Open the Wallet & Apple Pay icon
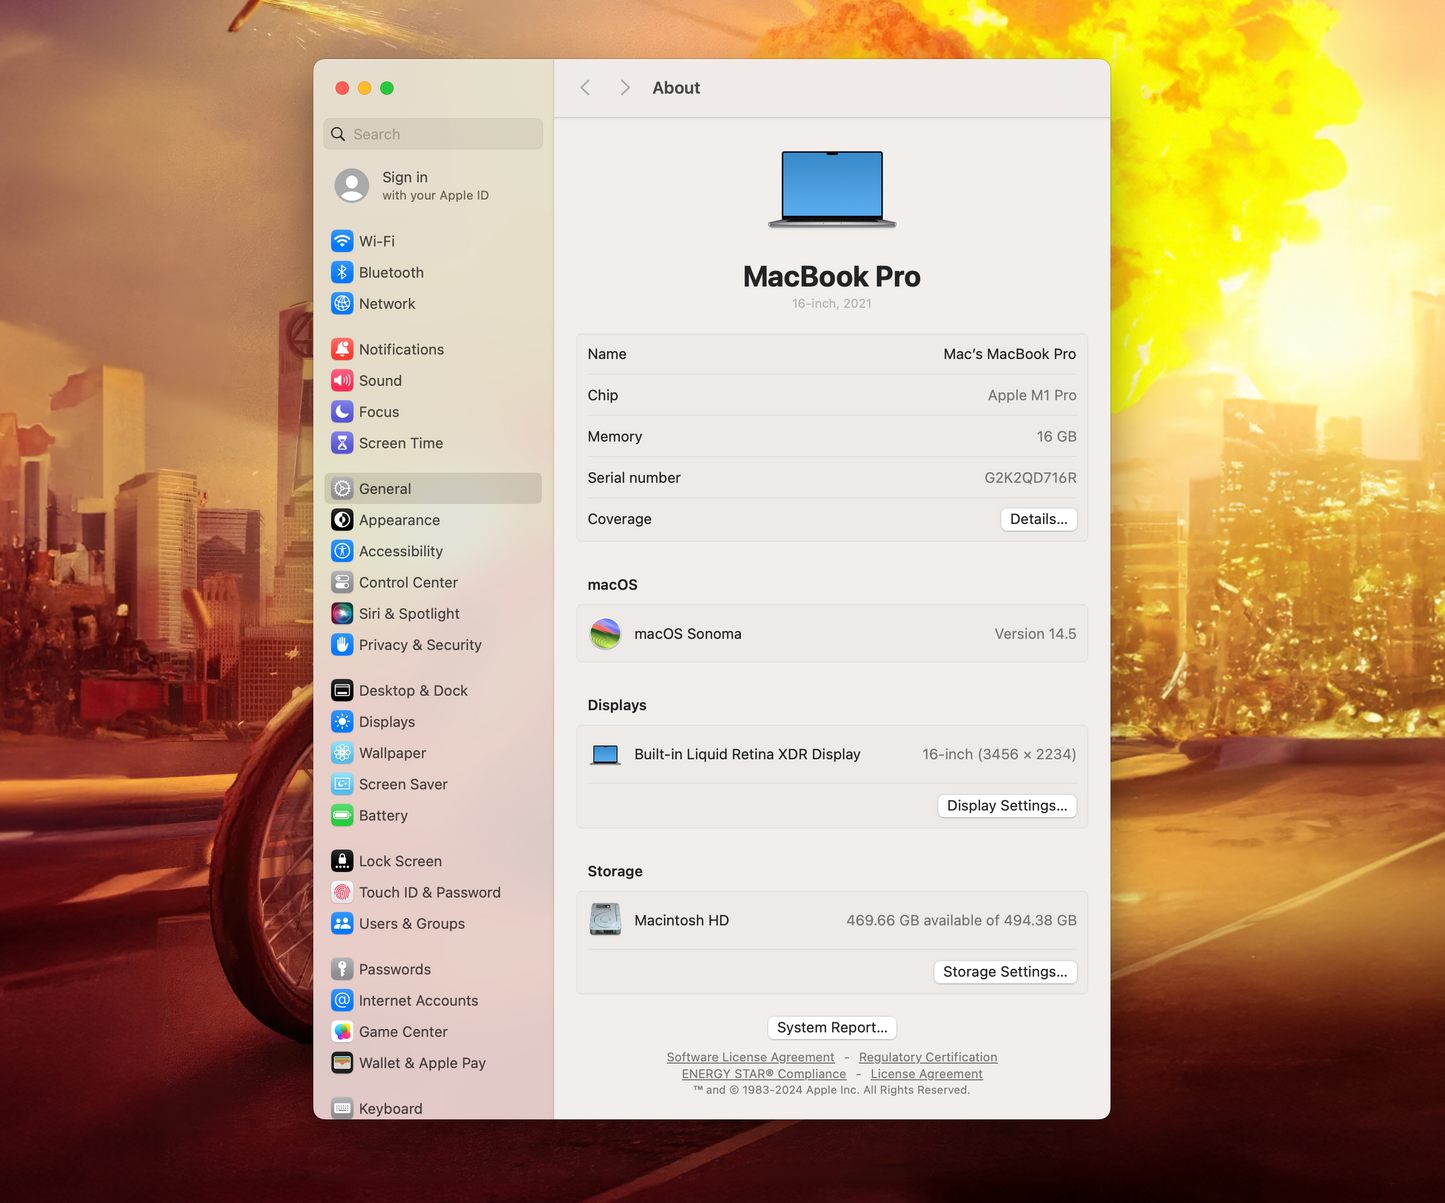The height and width of the screenshot is (1203, 1445). (342, 1062)
